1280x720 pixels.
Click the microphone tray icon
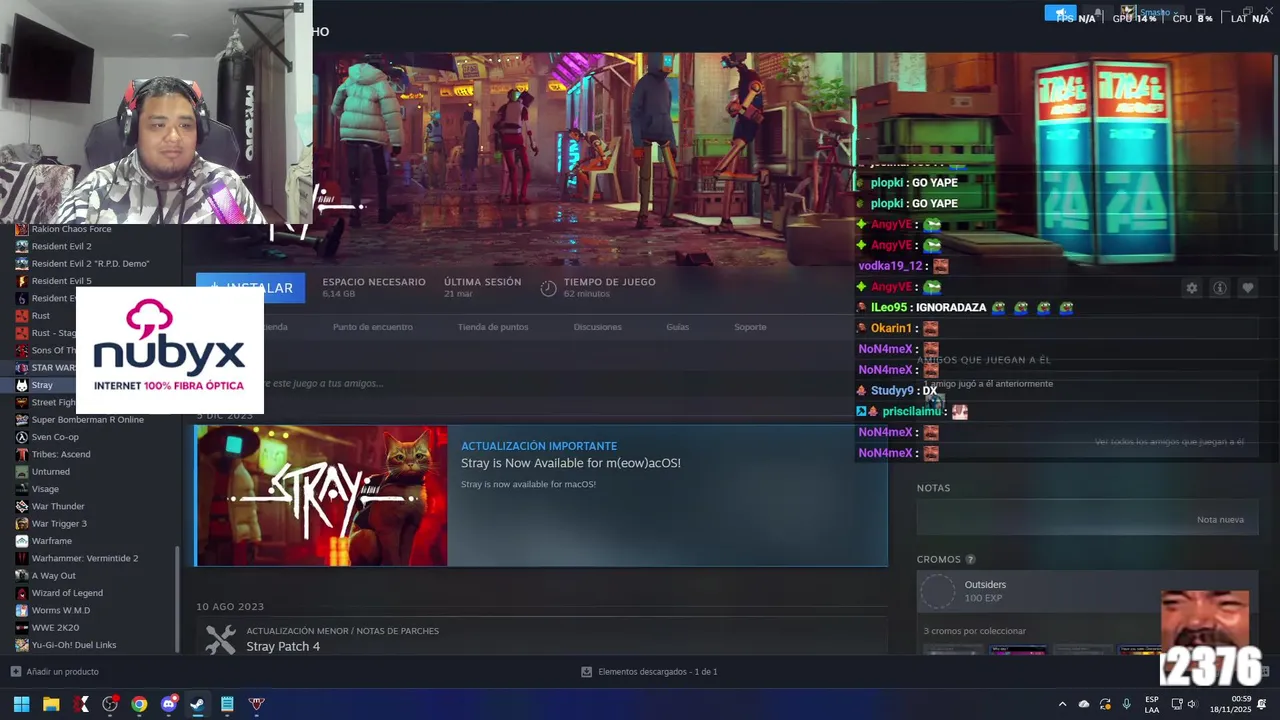tap(1127, 704)
